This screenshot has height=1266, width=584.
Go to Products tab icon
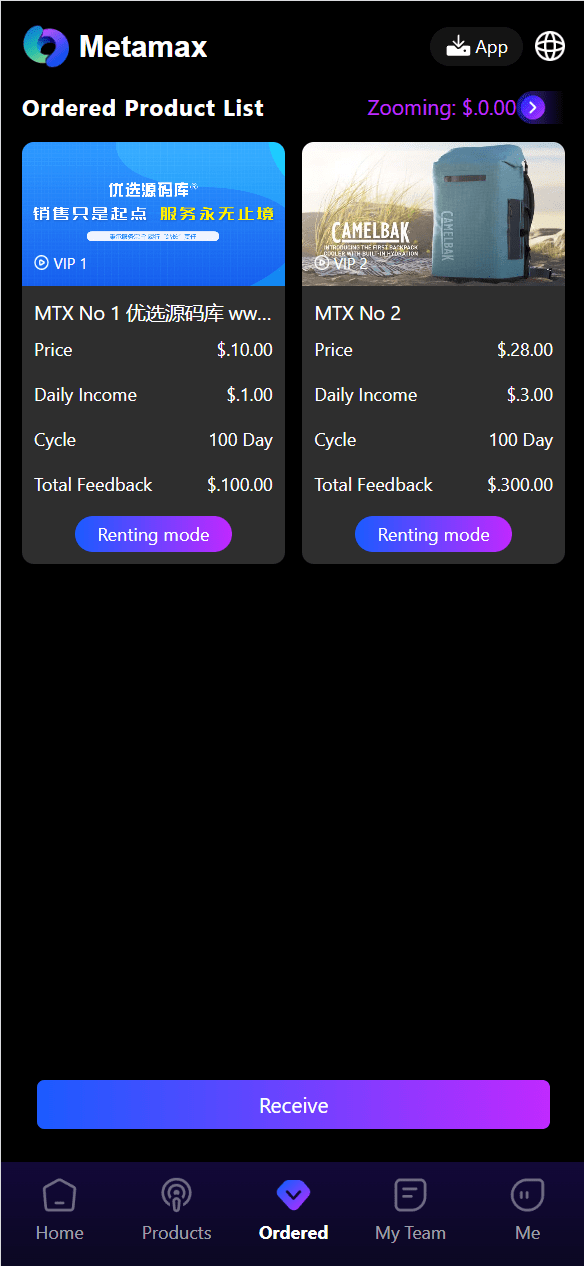176,1194
